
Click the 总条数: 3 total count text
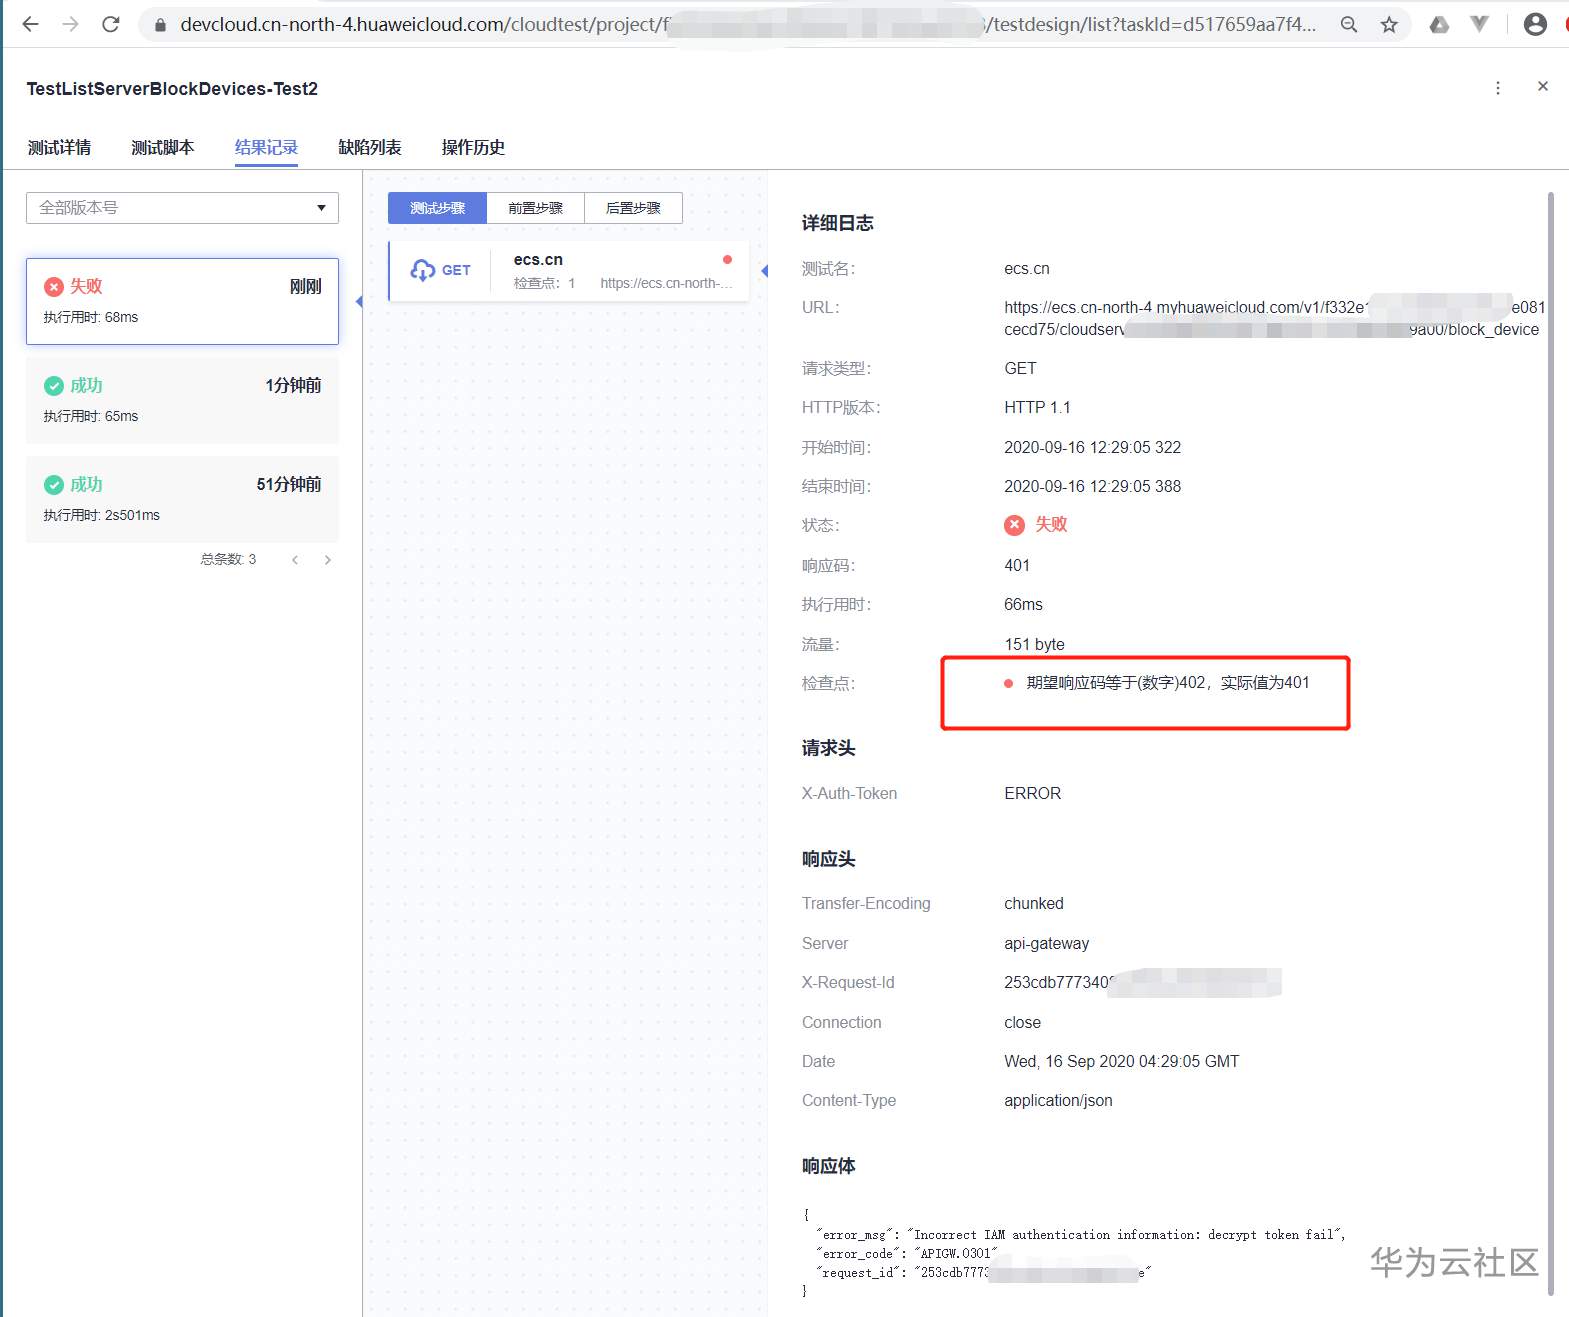point(228,560)
